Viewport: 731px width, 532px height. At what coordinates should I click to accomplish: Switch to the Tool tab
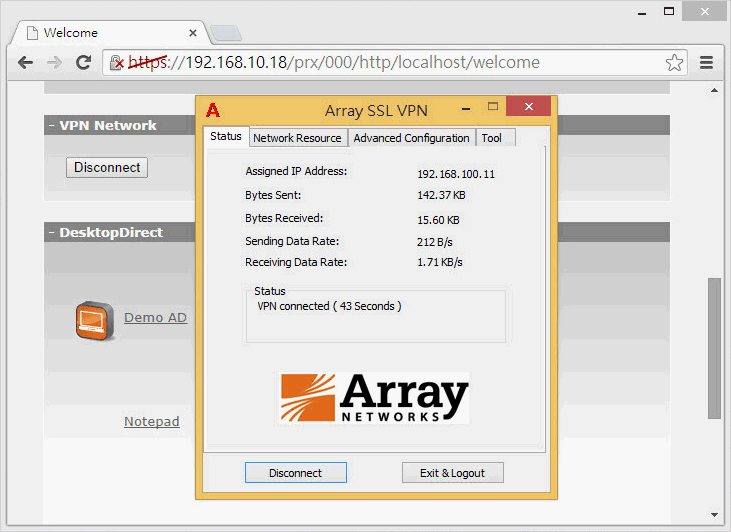pyautogui.click(x=496, y=138)
